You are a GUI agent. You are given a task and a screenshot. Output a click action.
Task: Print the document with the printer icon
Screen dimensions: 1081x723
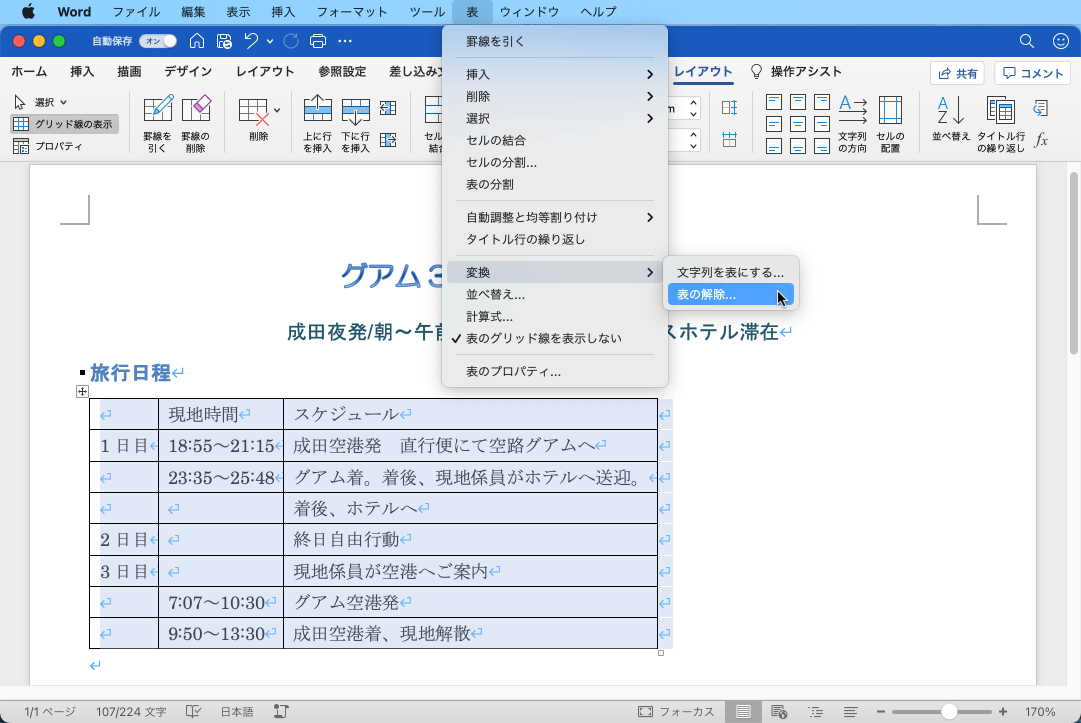pyautogui.click(x=318, y=41)
